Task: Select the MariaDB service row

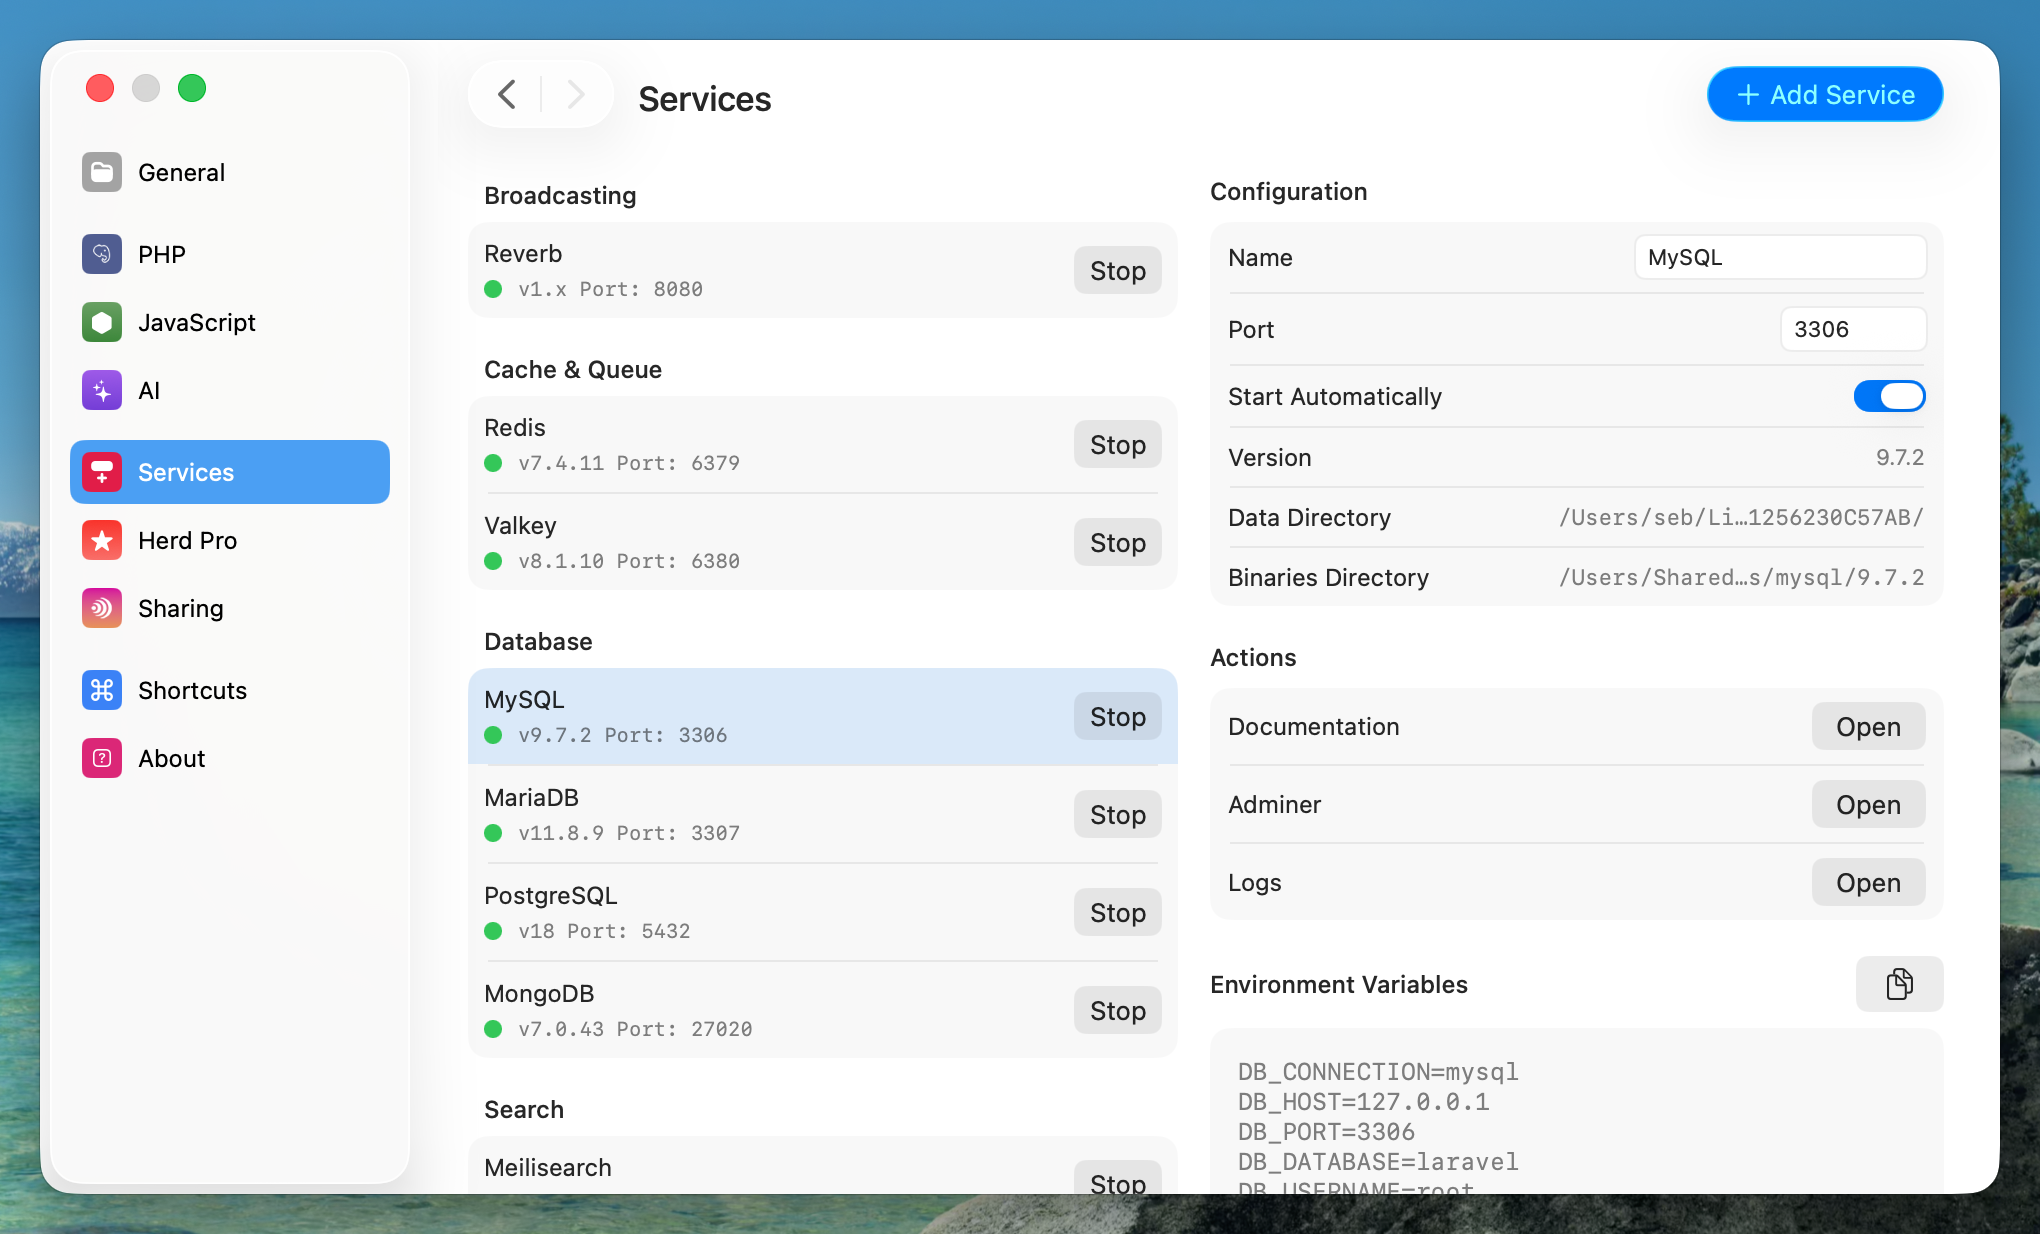Action: 822,815
